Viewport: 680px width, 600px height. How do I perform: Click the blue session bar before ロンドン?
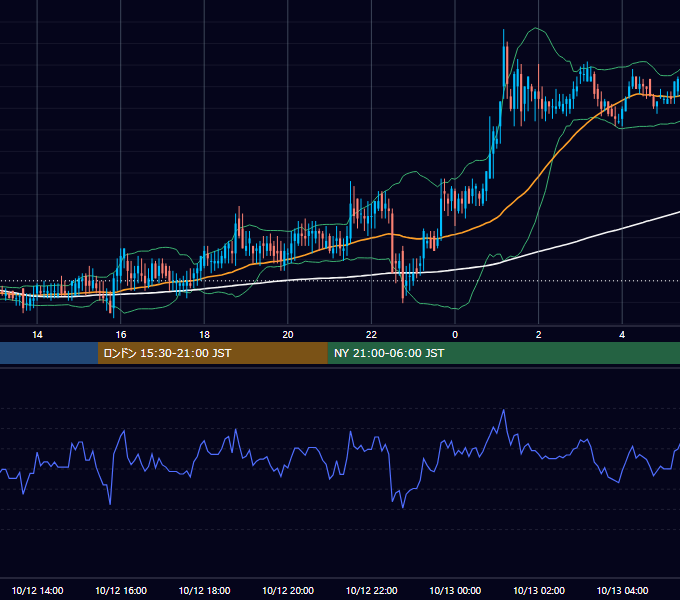coord(49,353)
